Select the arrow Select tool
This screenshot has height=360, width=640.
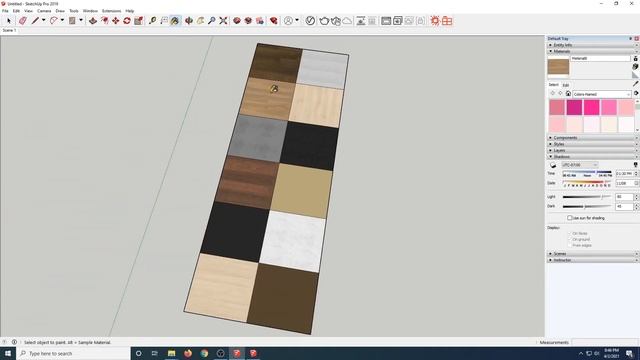coord(9,20)
